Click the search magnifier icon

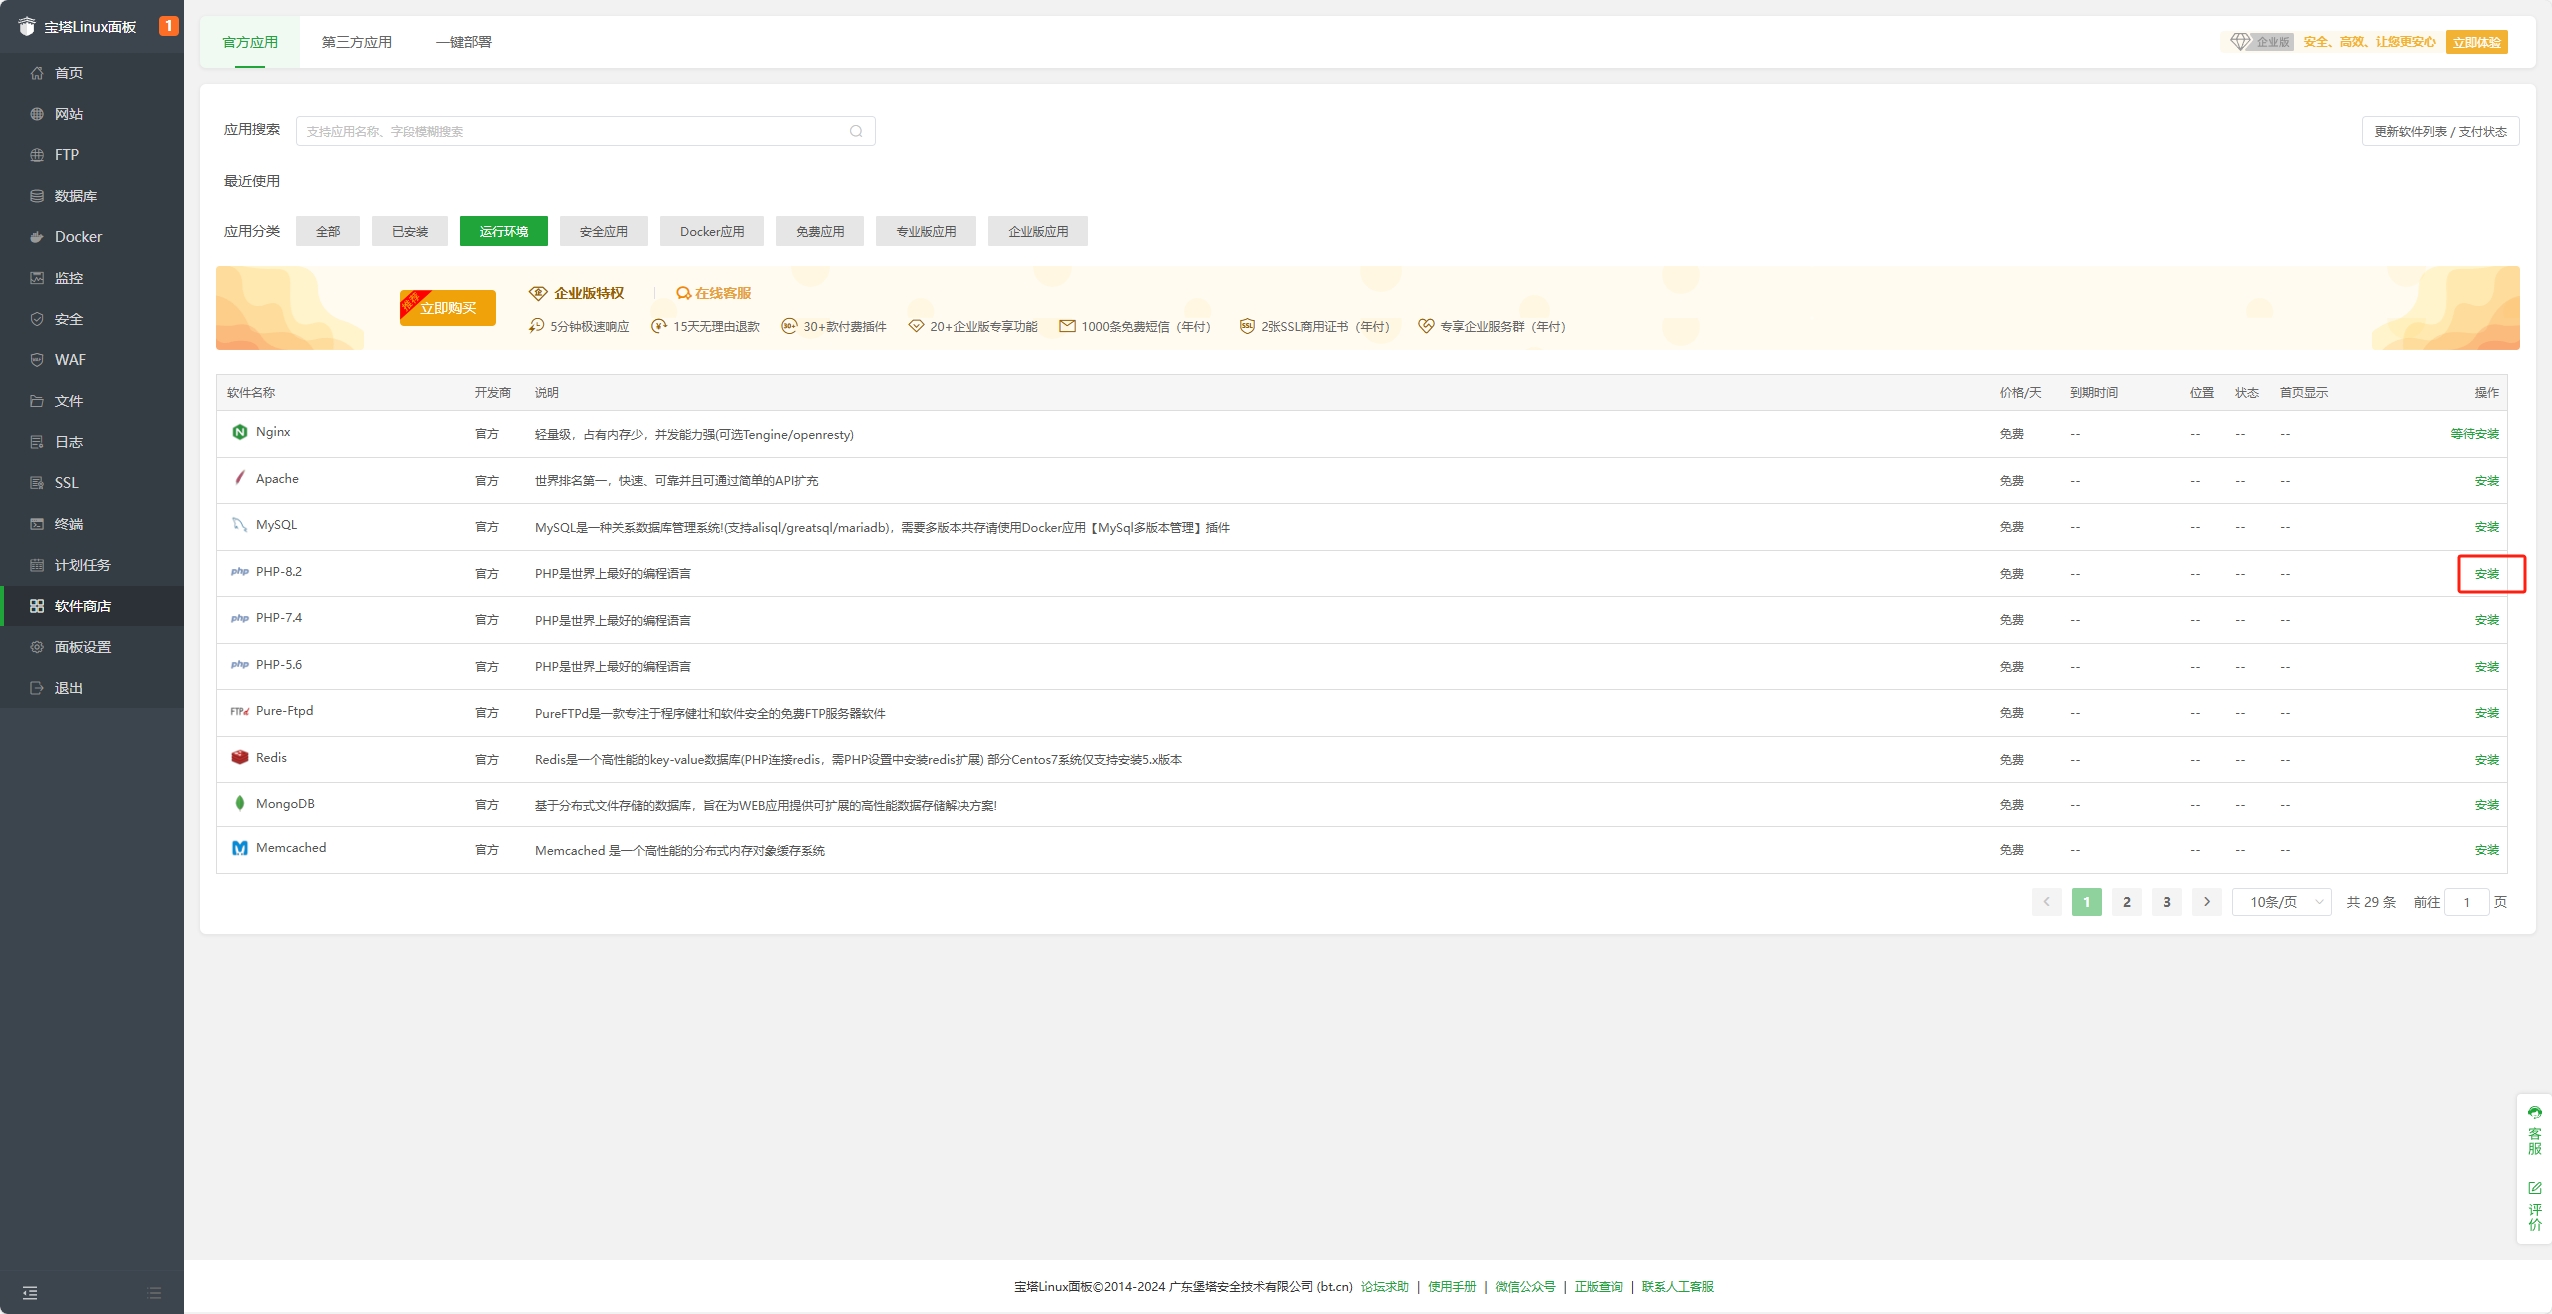click(856, 131)
